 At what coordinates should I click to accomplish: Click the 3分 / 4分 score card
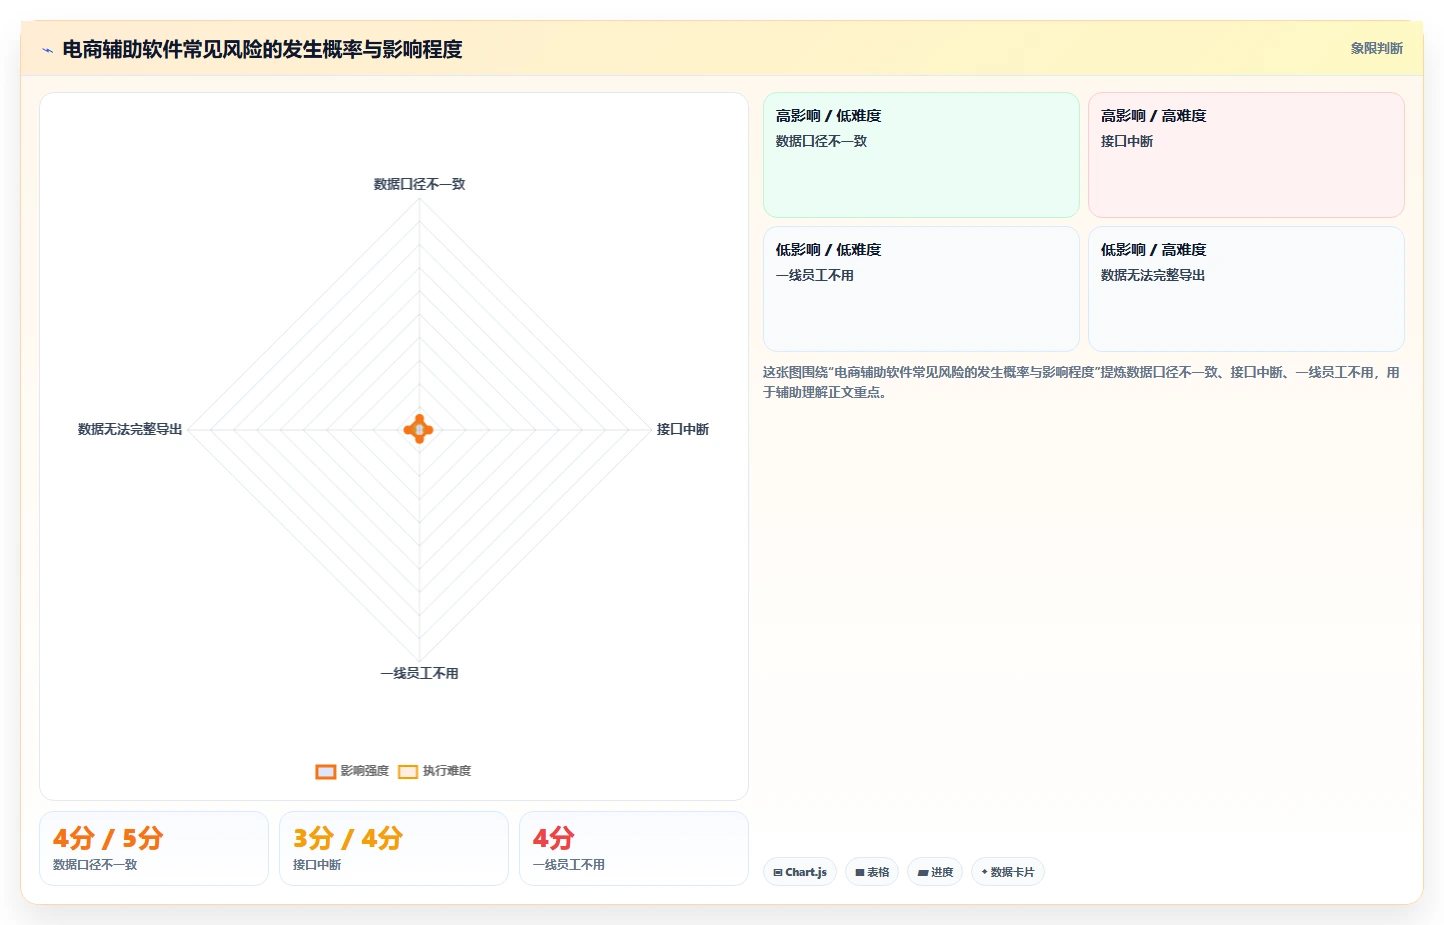pos(394,848)
